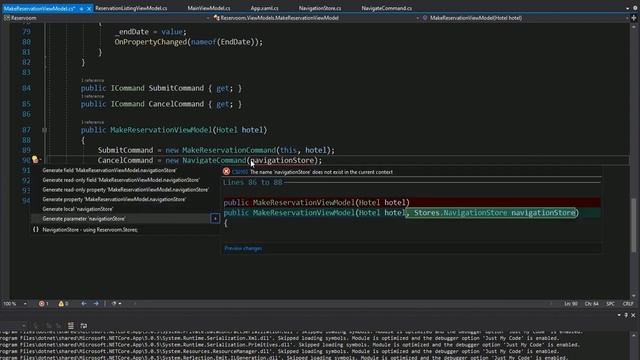Switch to the ReservationListingViewModel.cs tab
The image size is (640, 360).
pyautogui.click(x=131, y=8)
